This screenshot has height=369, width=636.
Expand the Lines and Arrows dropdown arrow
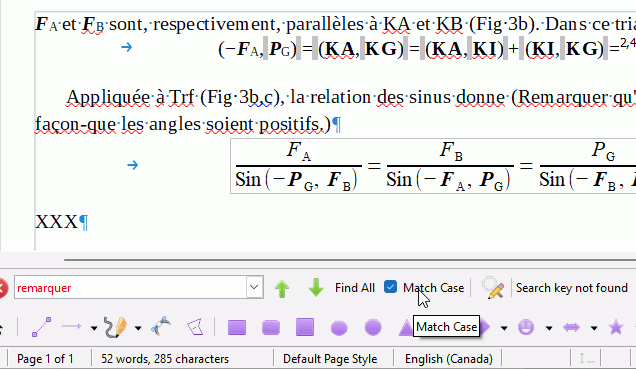pos(94,328)
